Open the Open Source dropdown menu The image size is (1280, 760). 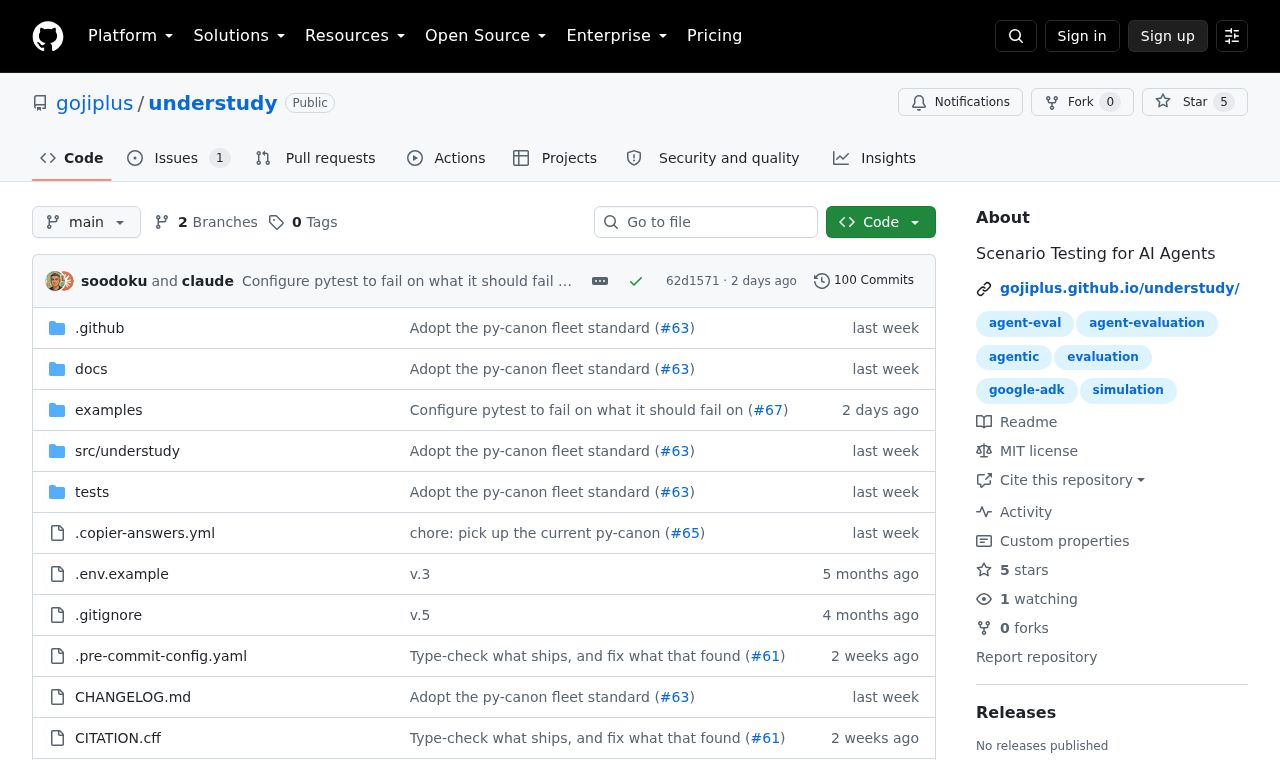click(486, 36)
